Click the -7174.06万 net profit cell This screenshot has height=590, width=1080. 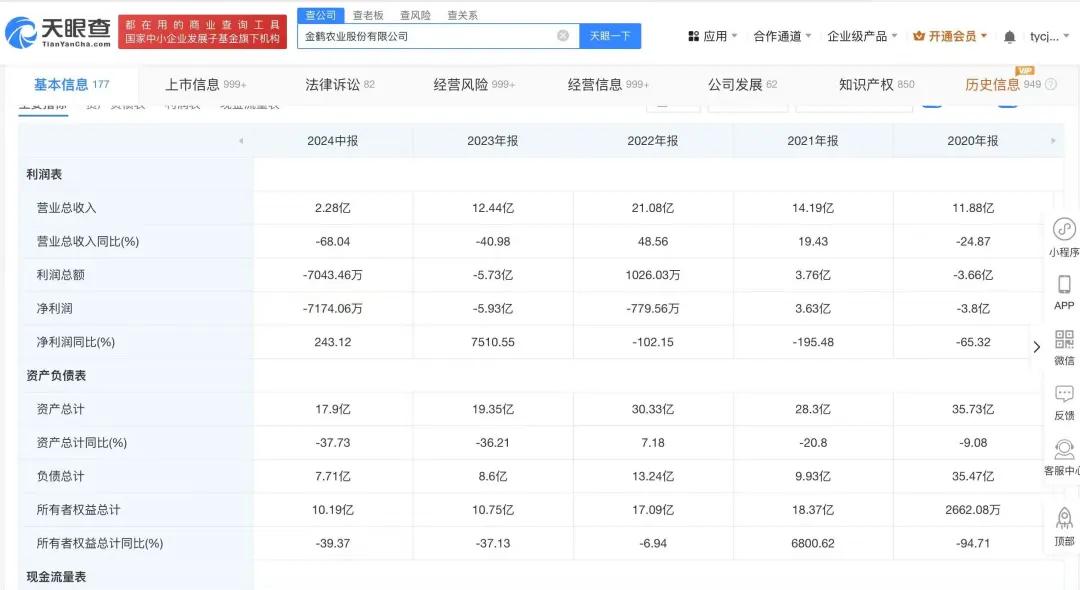333,308
